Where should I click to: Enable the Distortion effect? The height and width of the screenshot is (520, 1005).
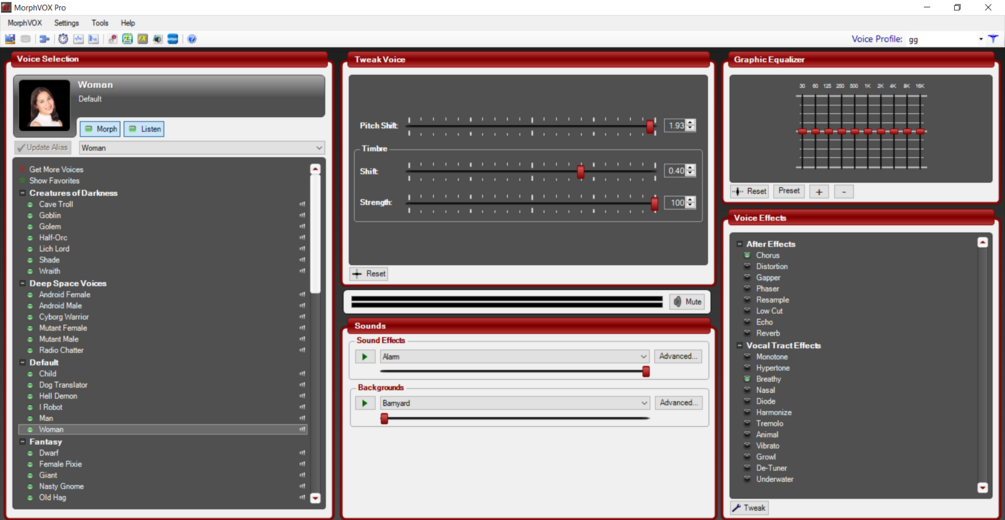(x=747, y=267)
